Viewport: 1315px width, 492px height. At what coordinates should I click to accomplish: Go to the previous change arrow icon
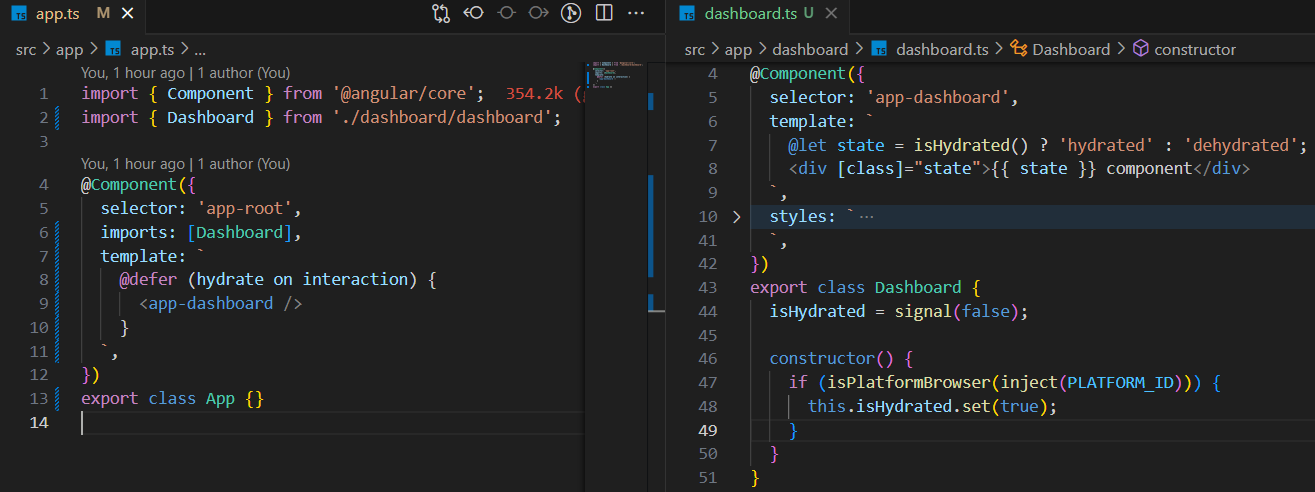(x=474, y=14)
